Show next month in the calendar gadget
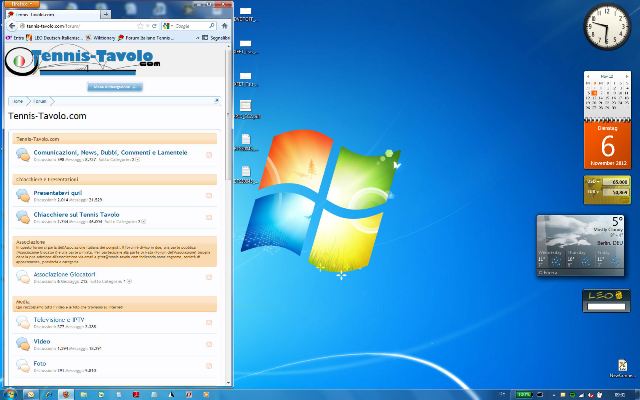Viewport: 640px width, 400px height. 627,76
